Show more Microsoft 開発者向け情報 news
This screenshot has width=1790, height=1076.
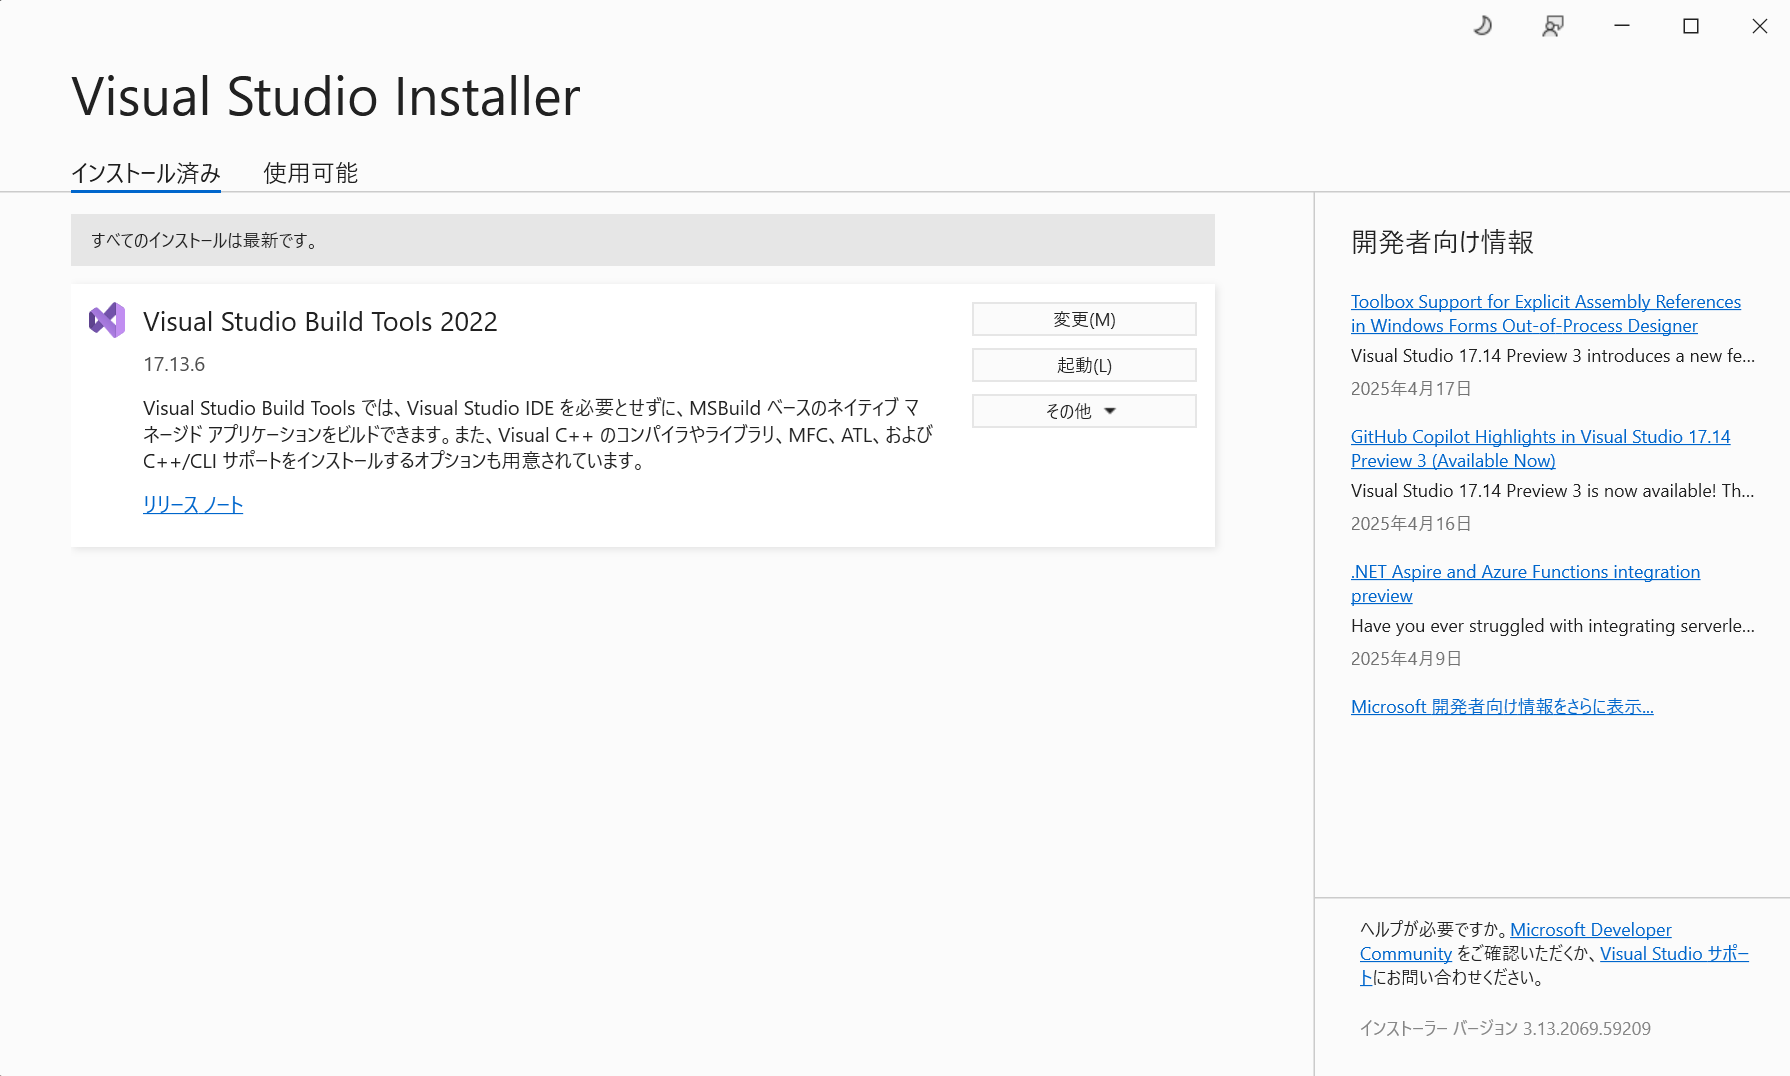click(1502, 707)
